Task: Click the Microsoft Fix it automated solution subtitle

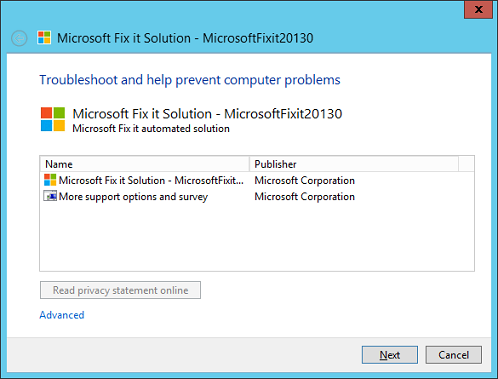Action: (151, 128)
